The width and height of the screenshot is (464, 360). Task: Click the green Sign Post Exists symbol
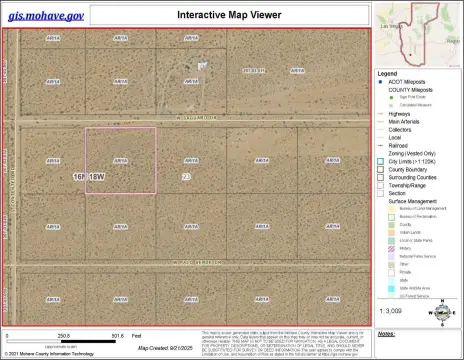[x=391, y=97]
